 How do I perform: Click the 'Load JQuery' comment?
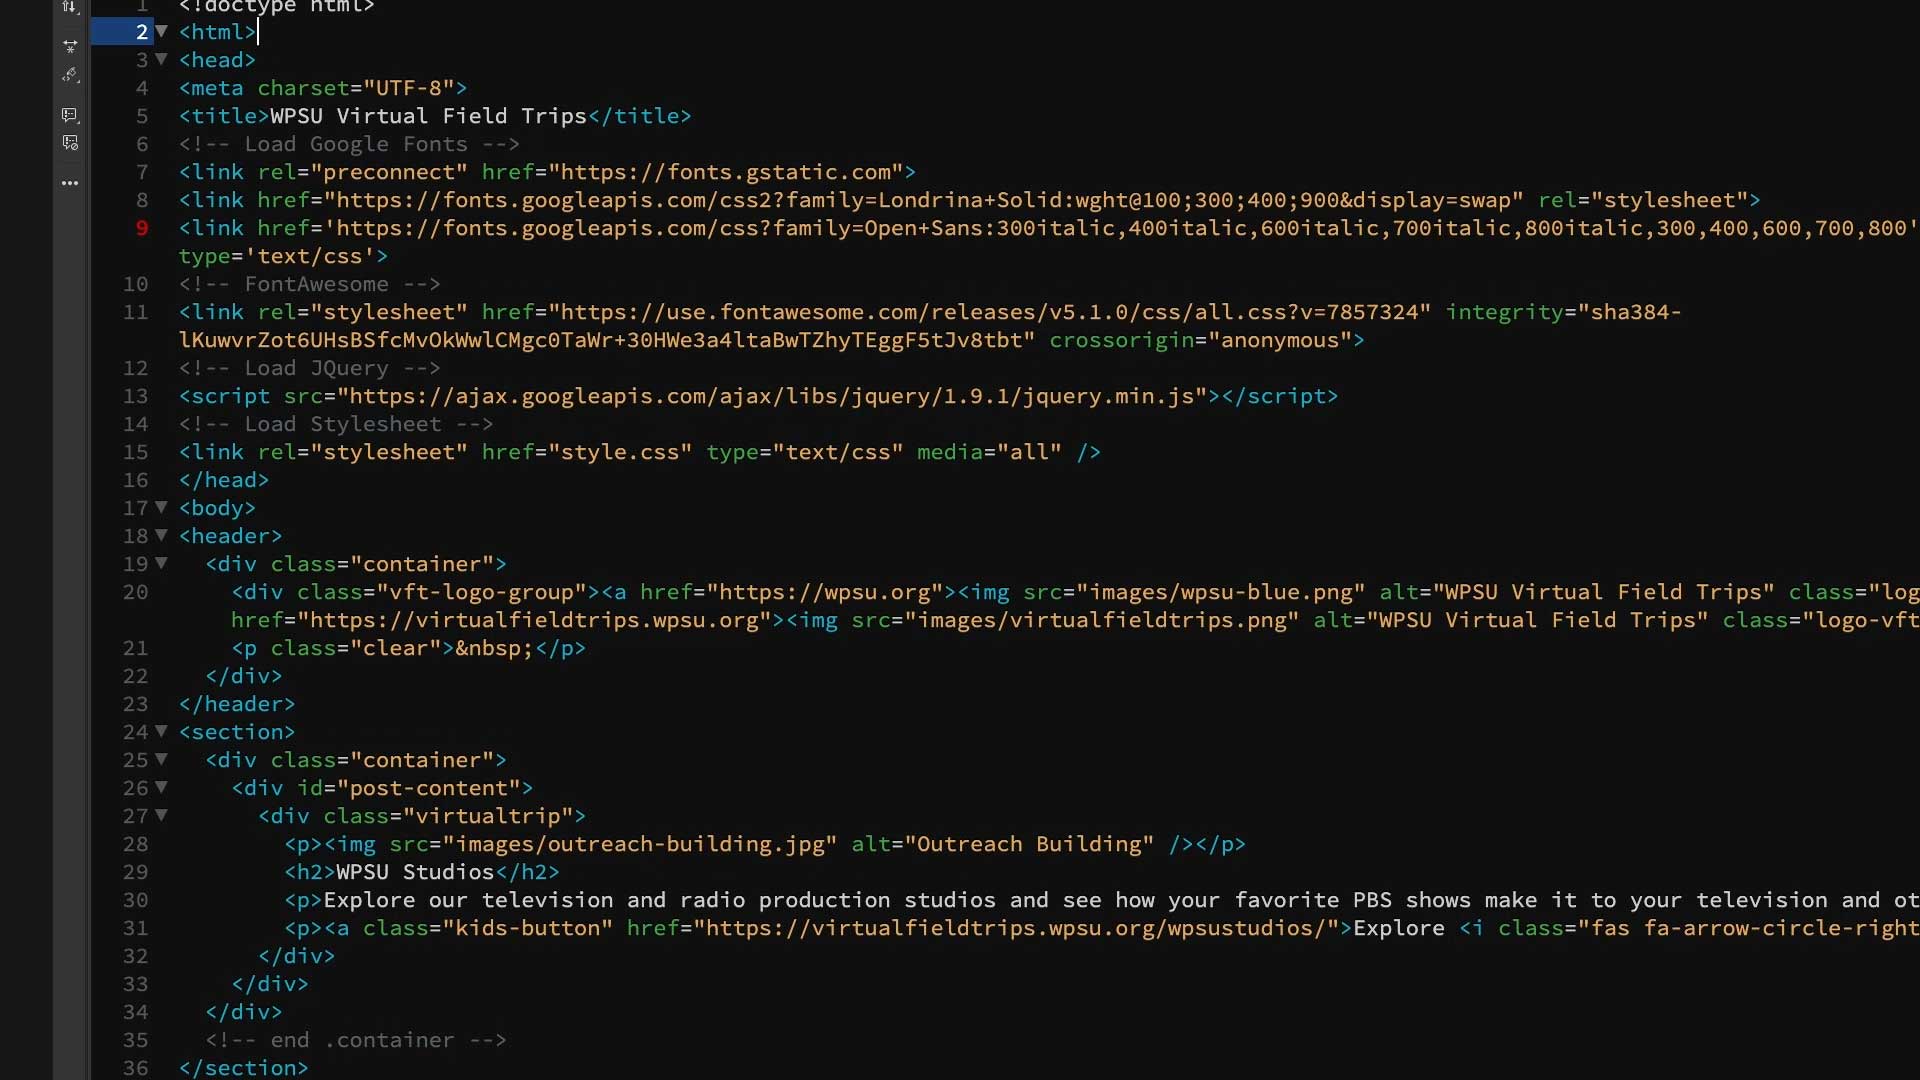click(310, 368)
